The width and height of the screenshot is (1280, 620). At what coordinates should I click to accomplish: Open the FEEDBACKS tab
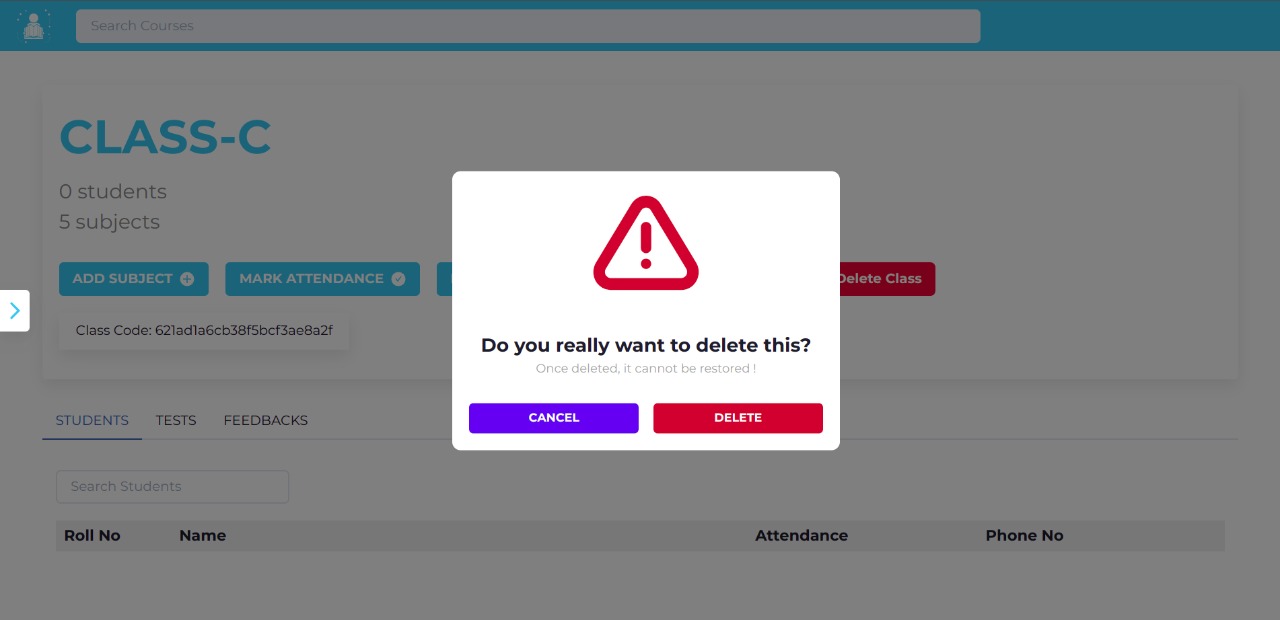266,420
